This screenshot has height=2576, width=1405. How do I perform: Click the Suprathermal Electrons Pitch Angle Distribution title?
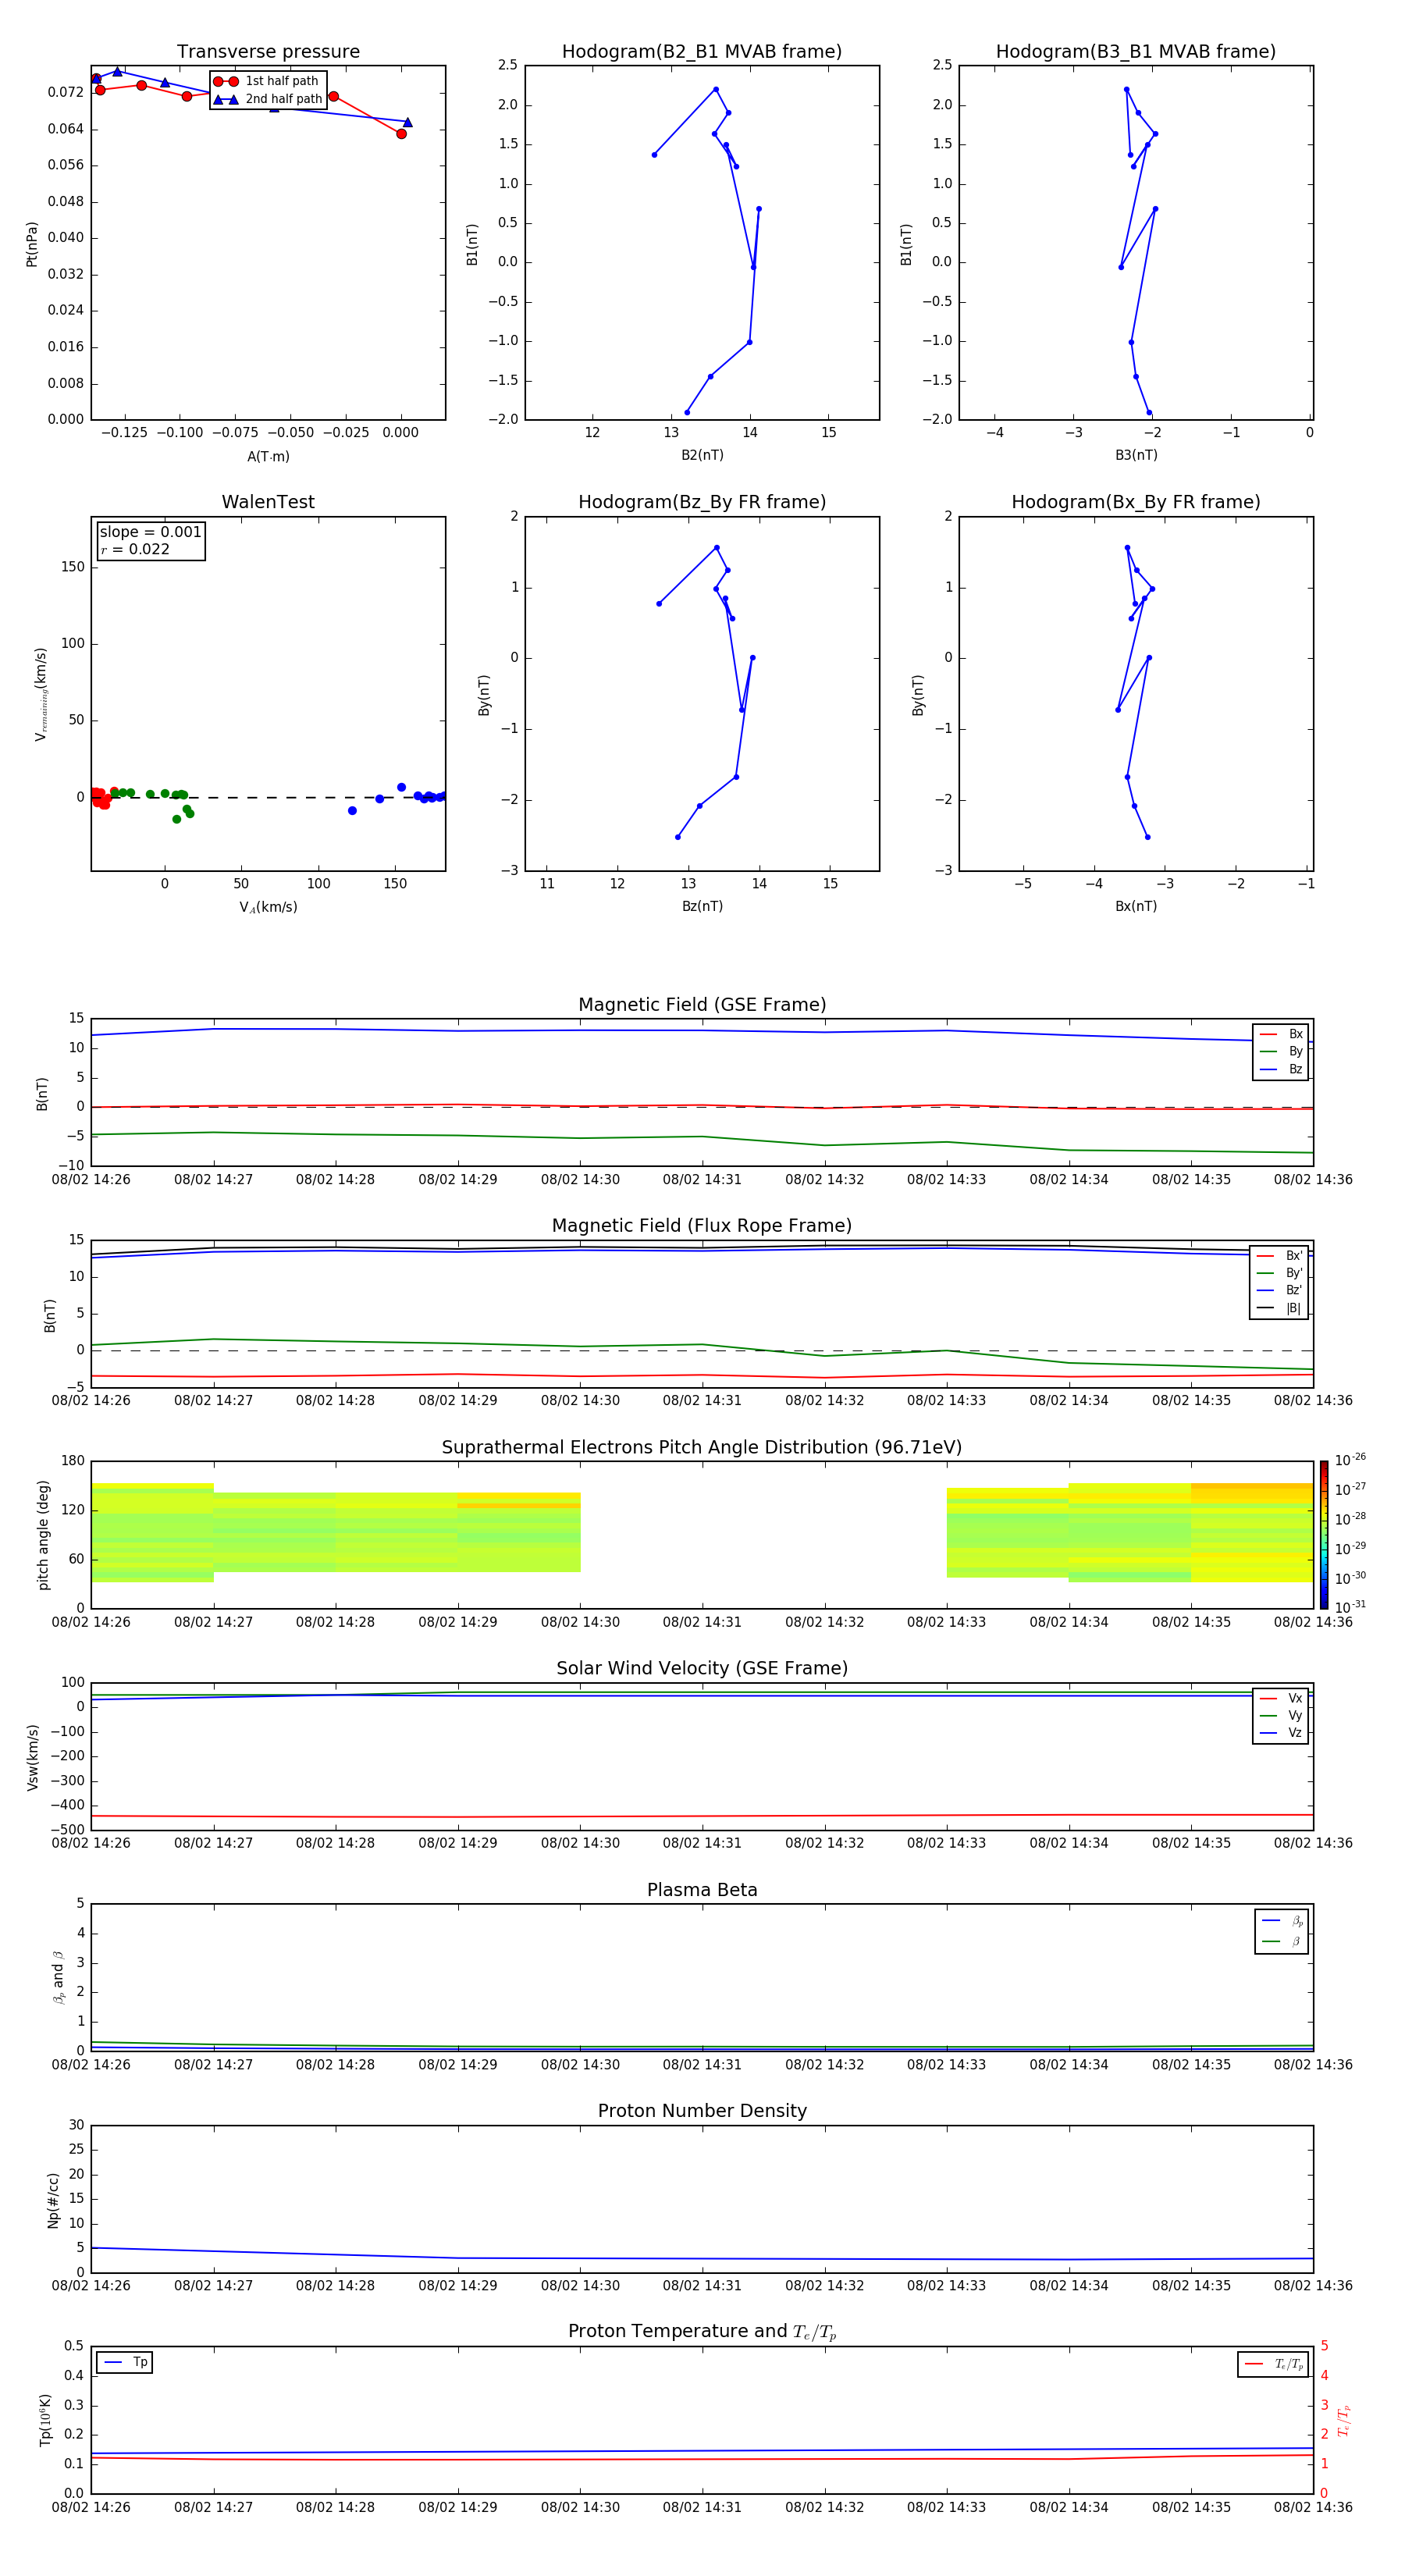(702, 1447)
